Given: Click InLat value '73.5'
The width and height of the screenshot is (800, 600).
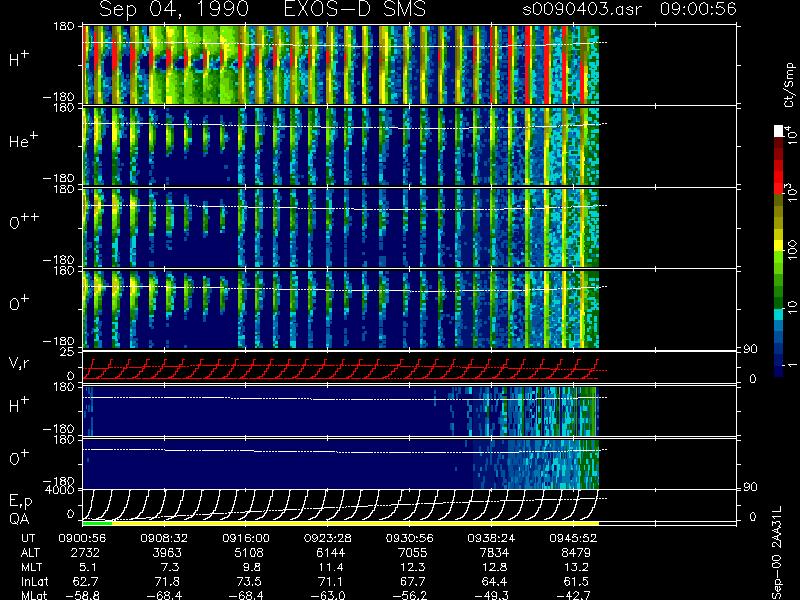Looking at the screenshot, I should pyautogui.click(x=249, y=581).
